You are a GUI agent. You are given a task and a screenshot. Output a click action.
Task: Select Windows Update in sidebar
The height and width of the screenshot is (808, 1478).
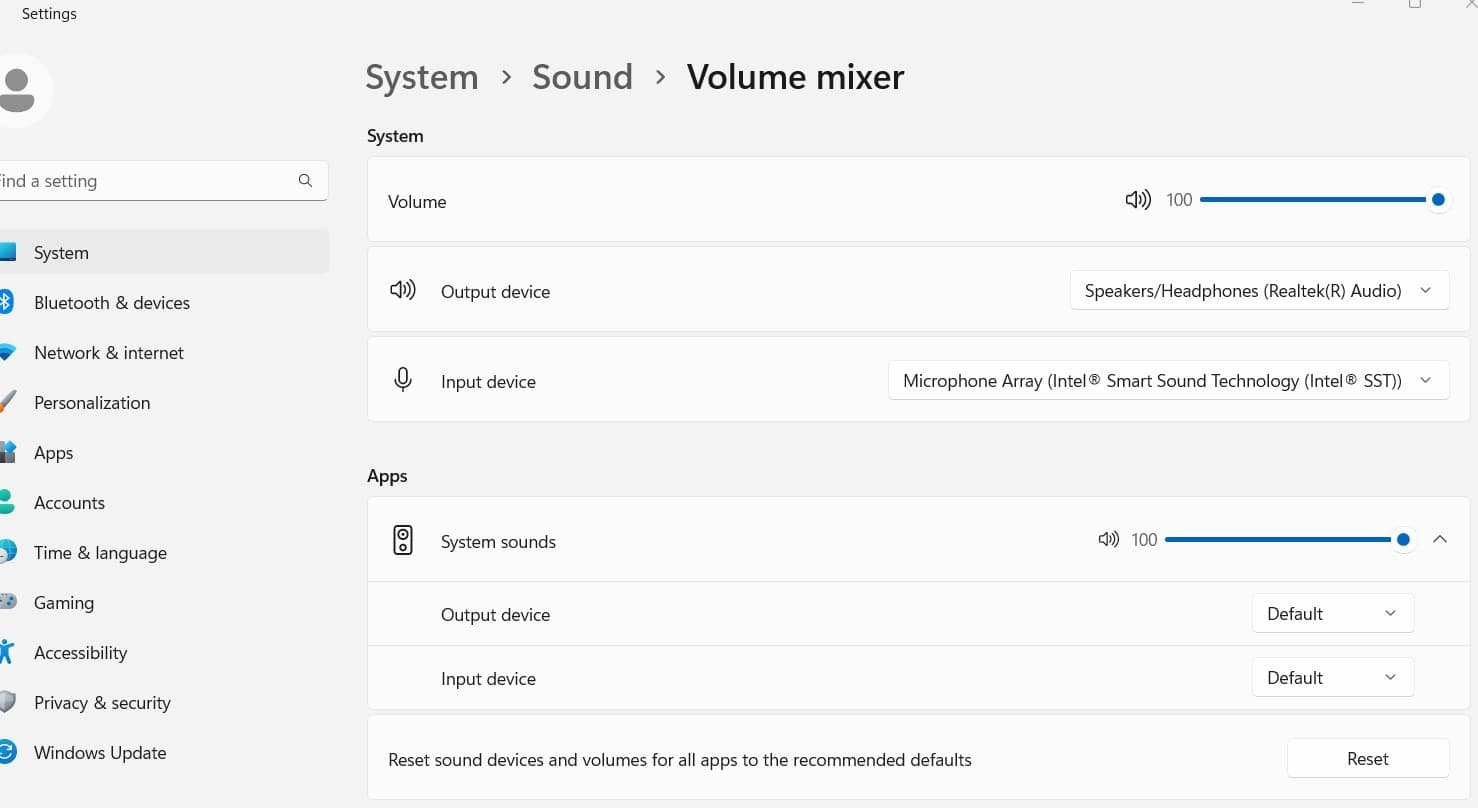(100, 753)
